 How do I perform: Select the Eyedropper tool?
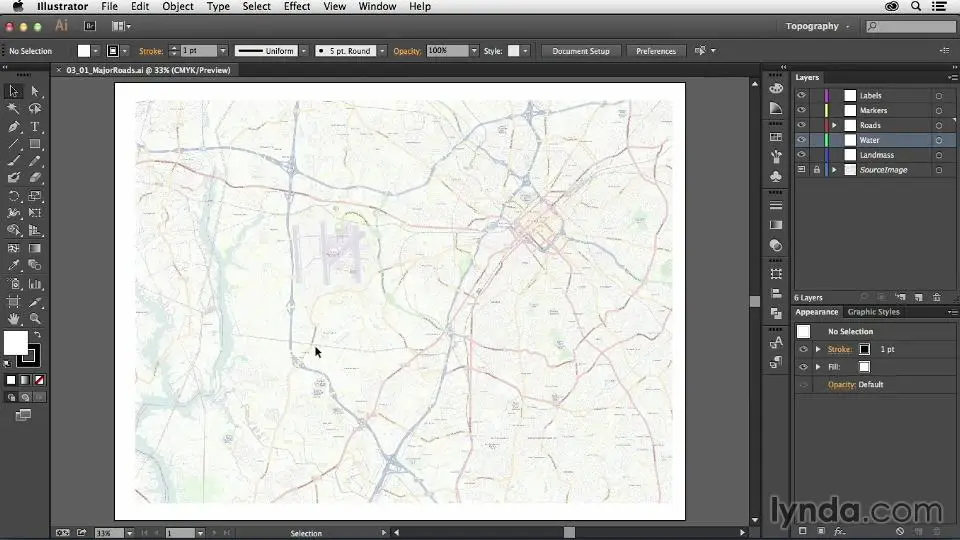pos(13,265)
